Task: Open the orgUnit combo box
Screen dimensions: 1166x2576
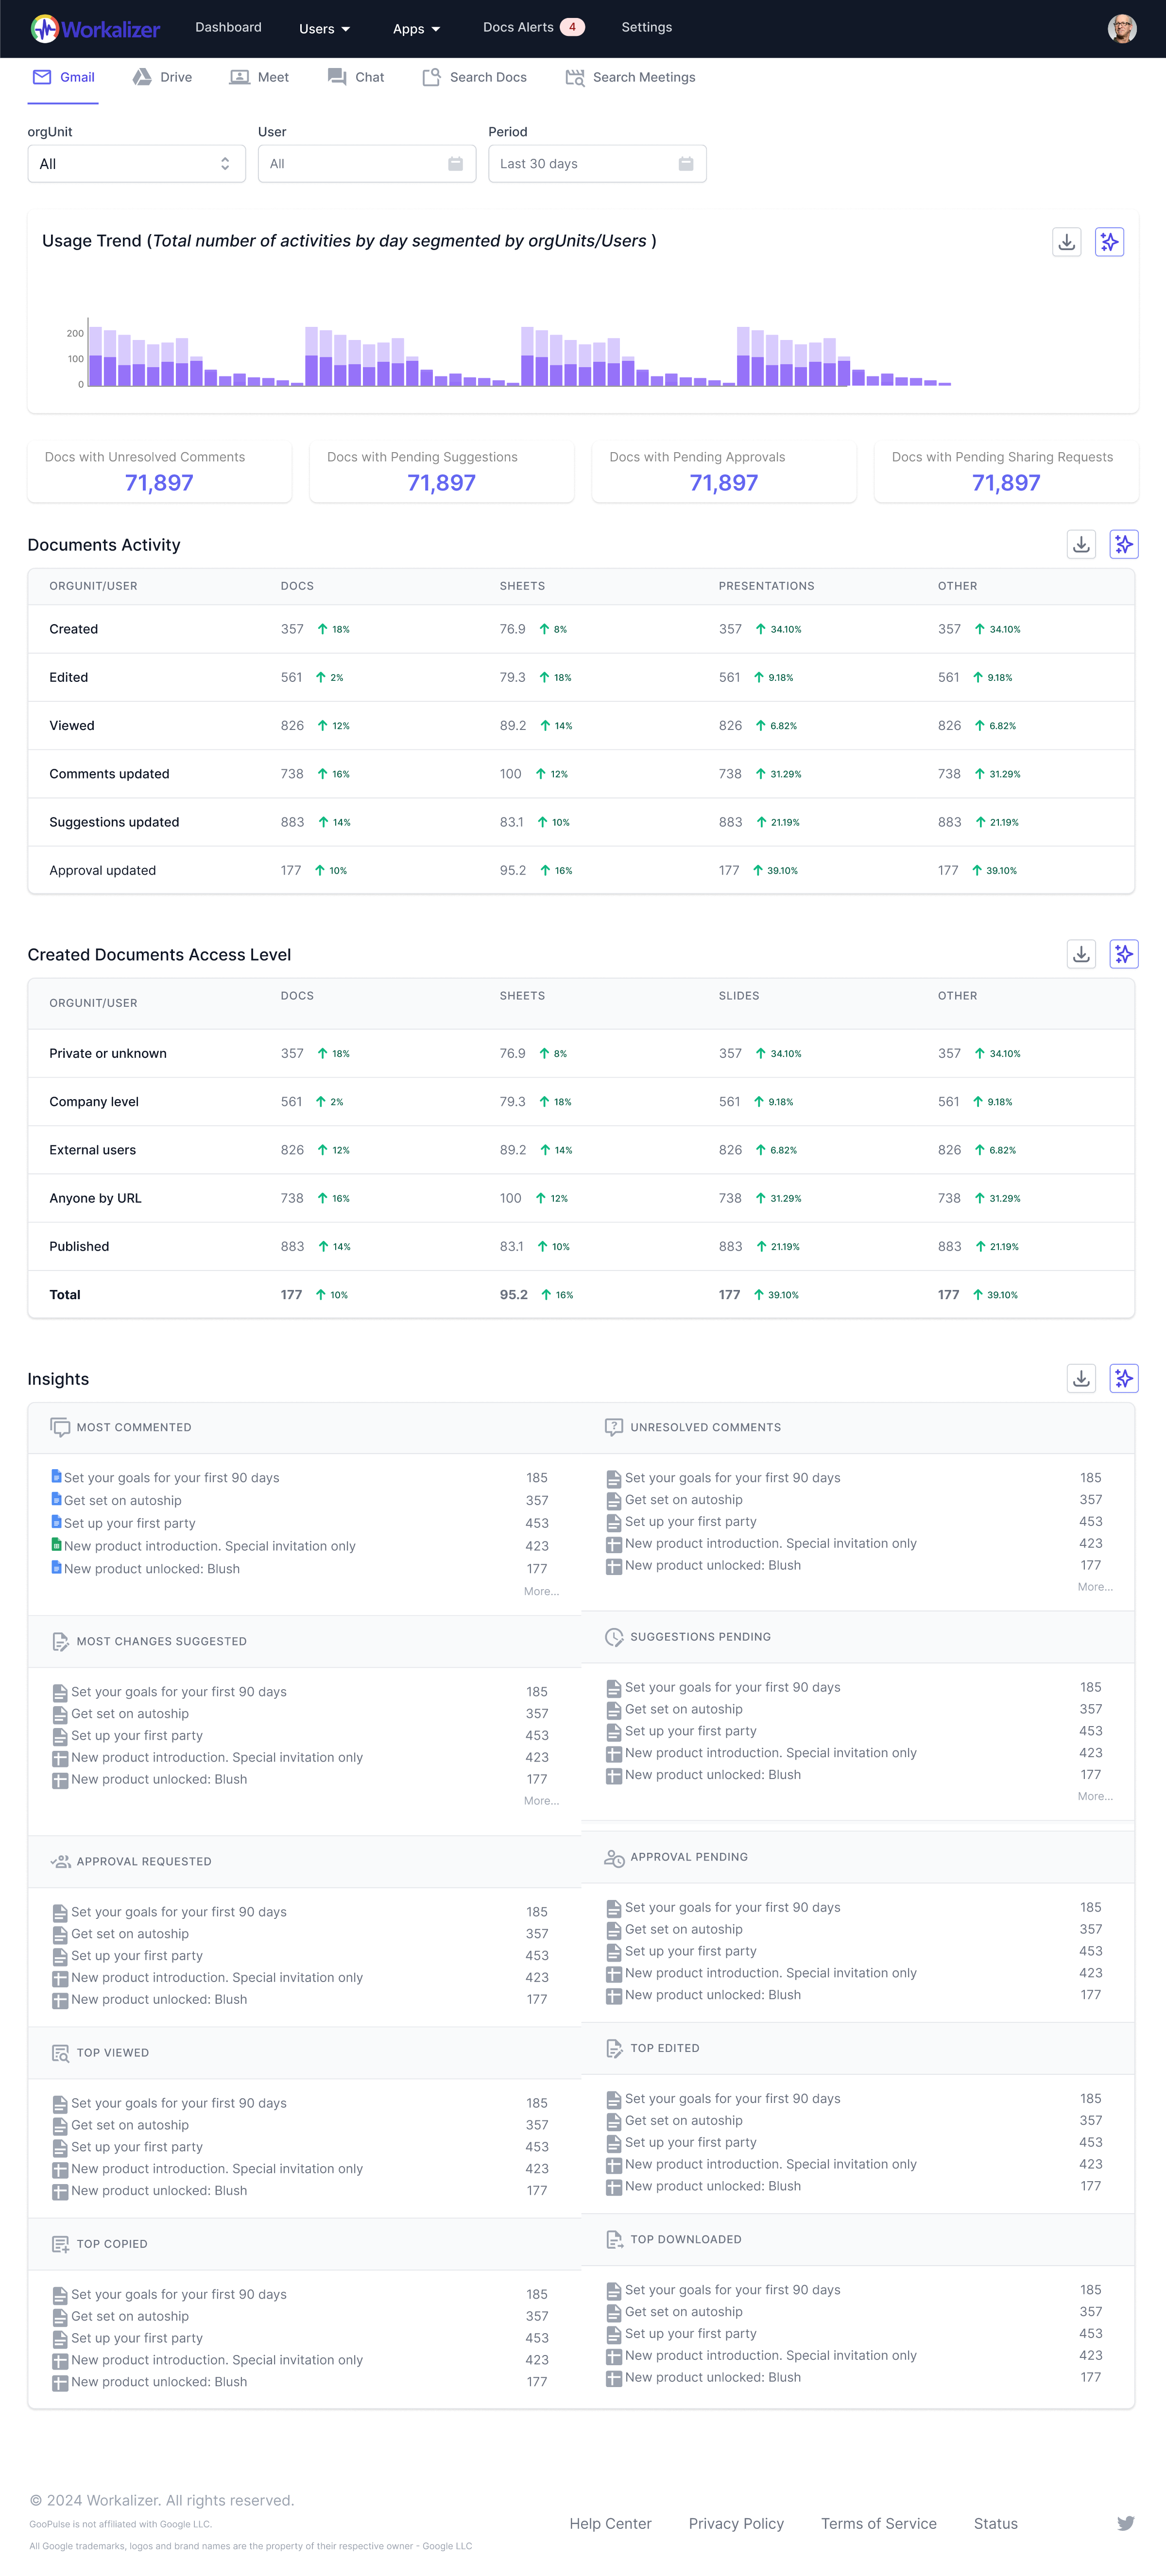Action: [136, 164]
